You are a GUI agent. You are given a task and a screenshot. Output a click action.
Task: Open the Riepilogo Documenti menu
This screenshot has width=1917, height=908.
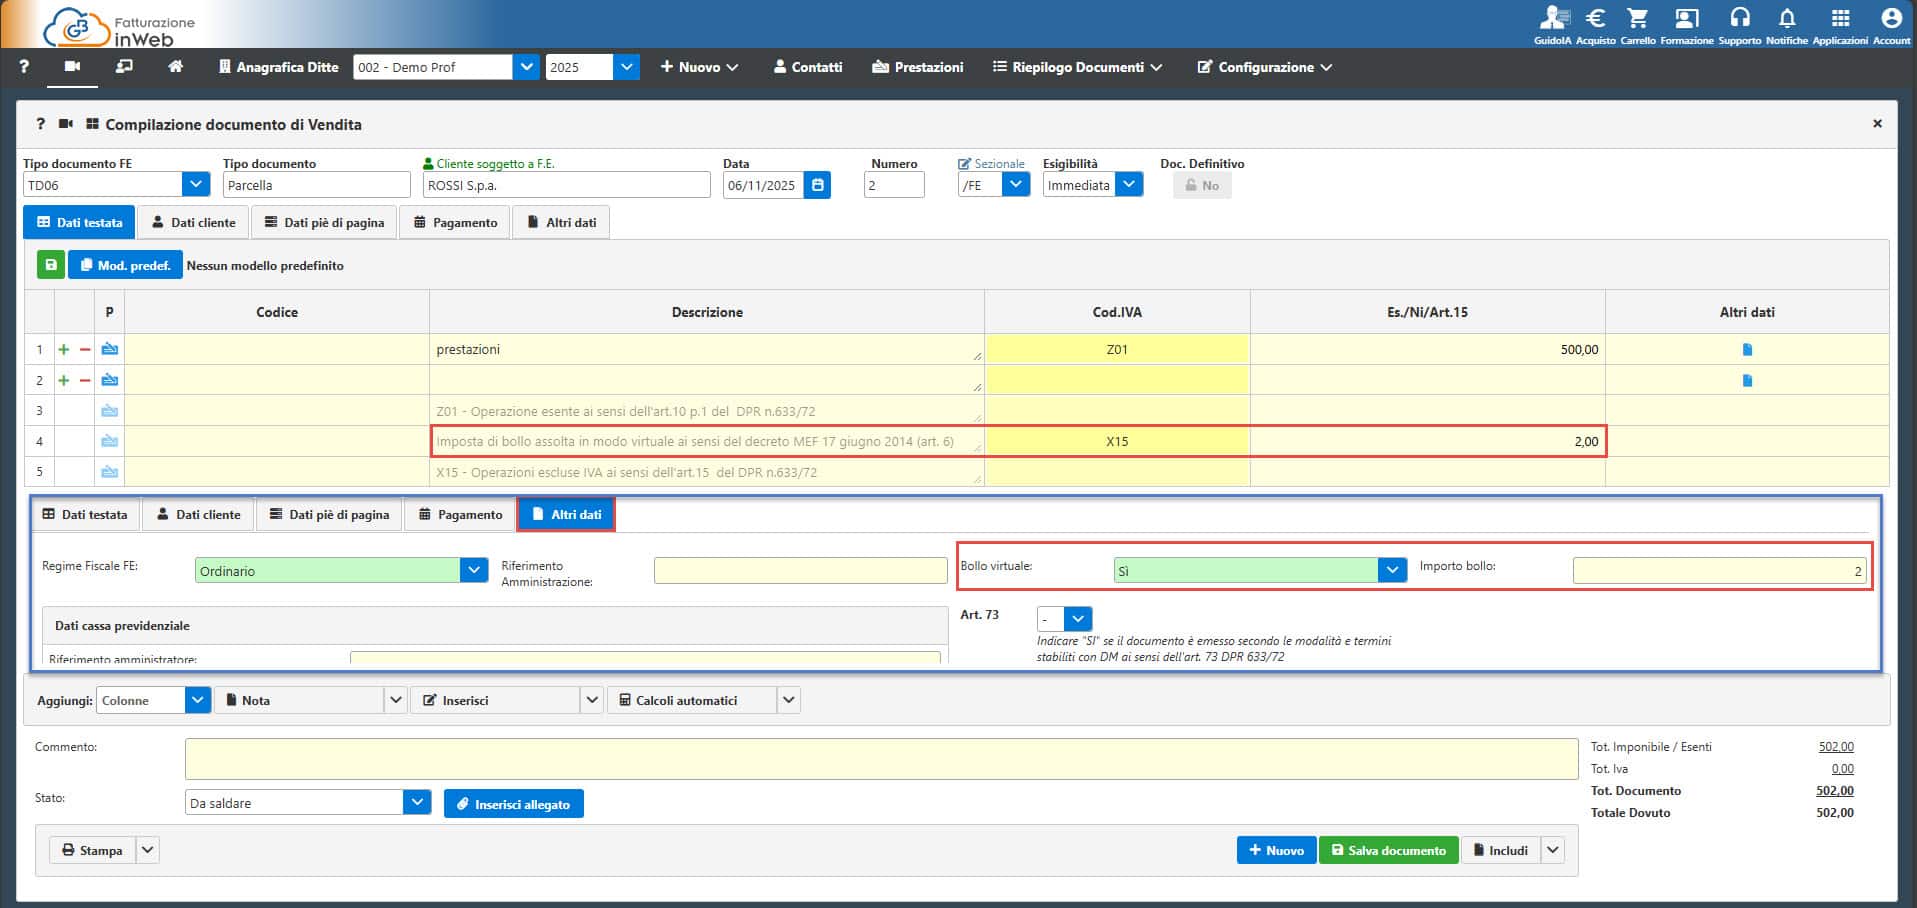1077,67
